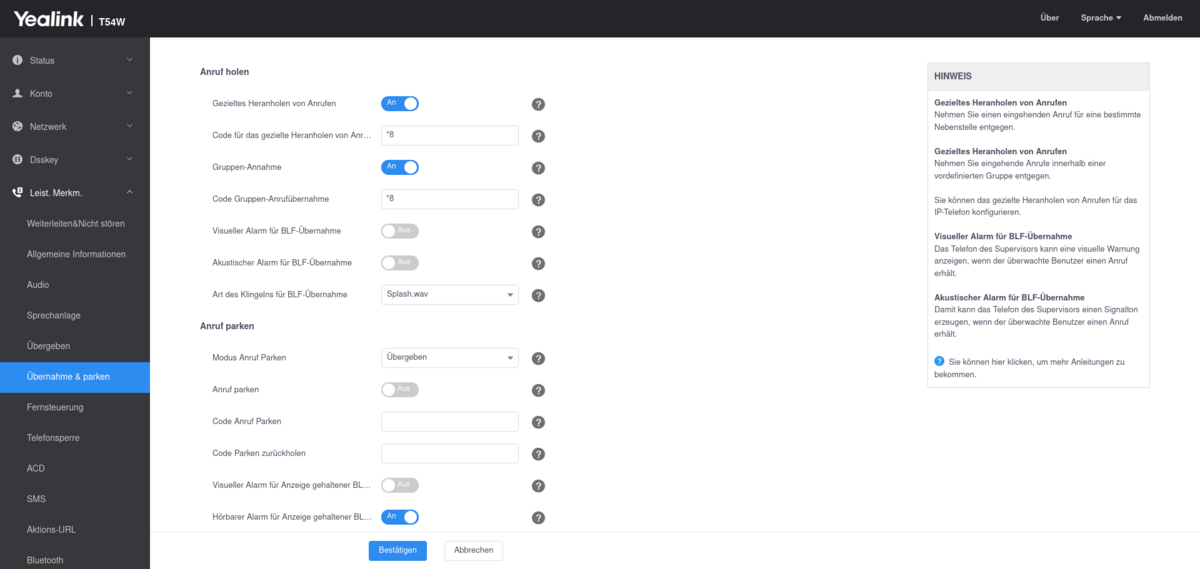Click help icon next to Gezieltes Heranholen von Anrufen

coord(538,104)
